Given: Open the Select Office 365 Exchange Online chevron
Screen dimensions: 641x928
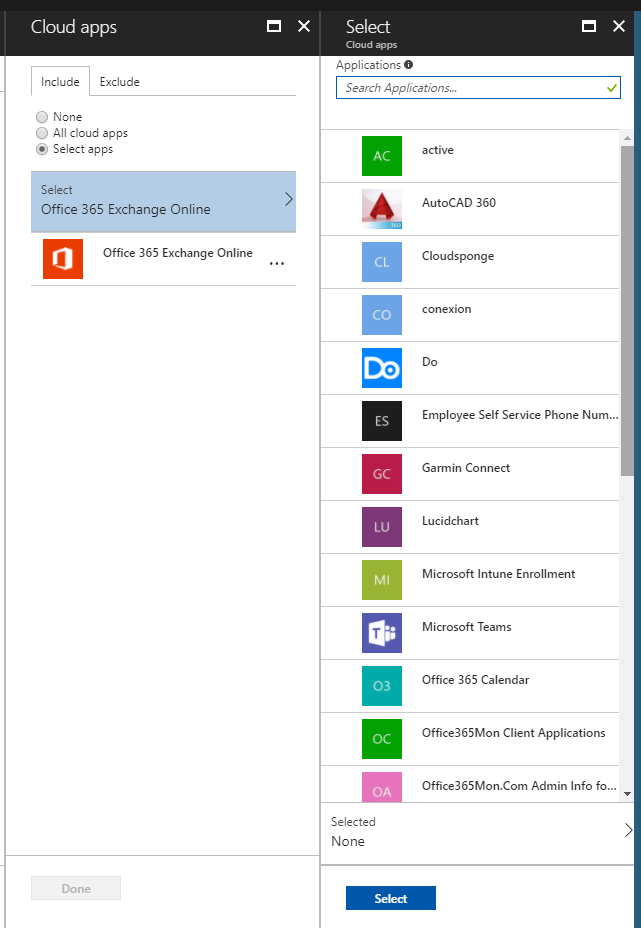Looking at the screenshot, I should pos(288,200).
